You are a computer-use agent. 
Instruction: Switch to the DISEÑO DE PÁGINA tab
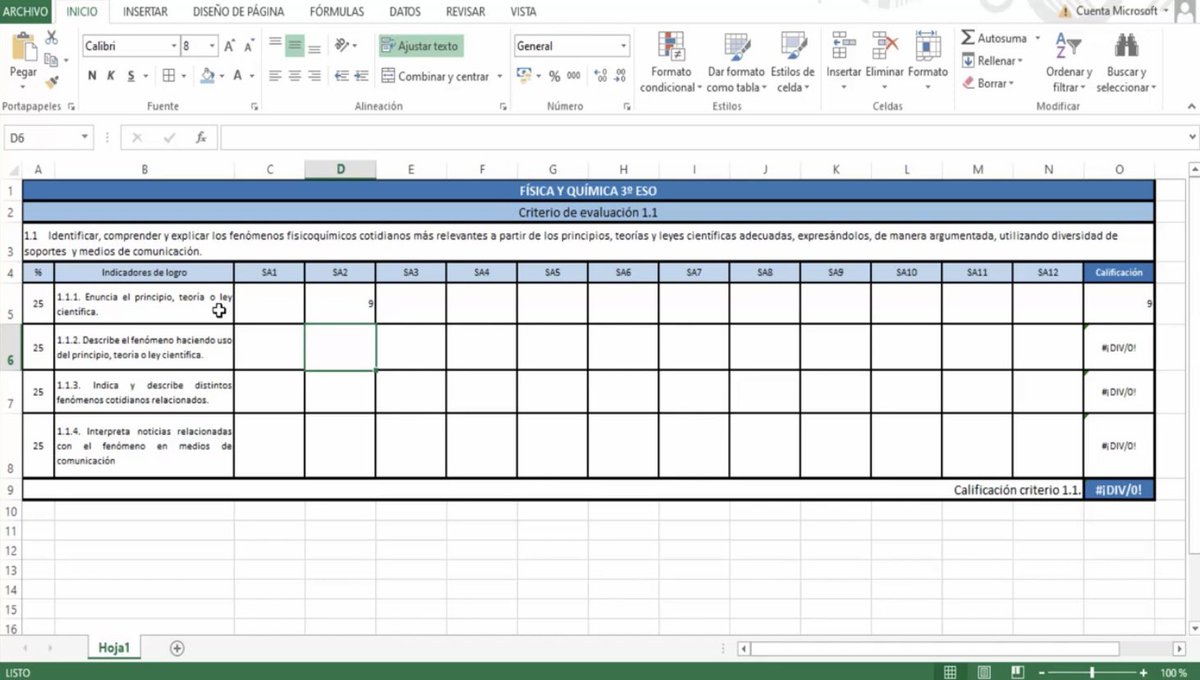pos(238,12)
